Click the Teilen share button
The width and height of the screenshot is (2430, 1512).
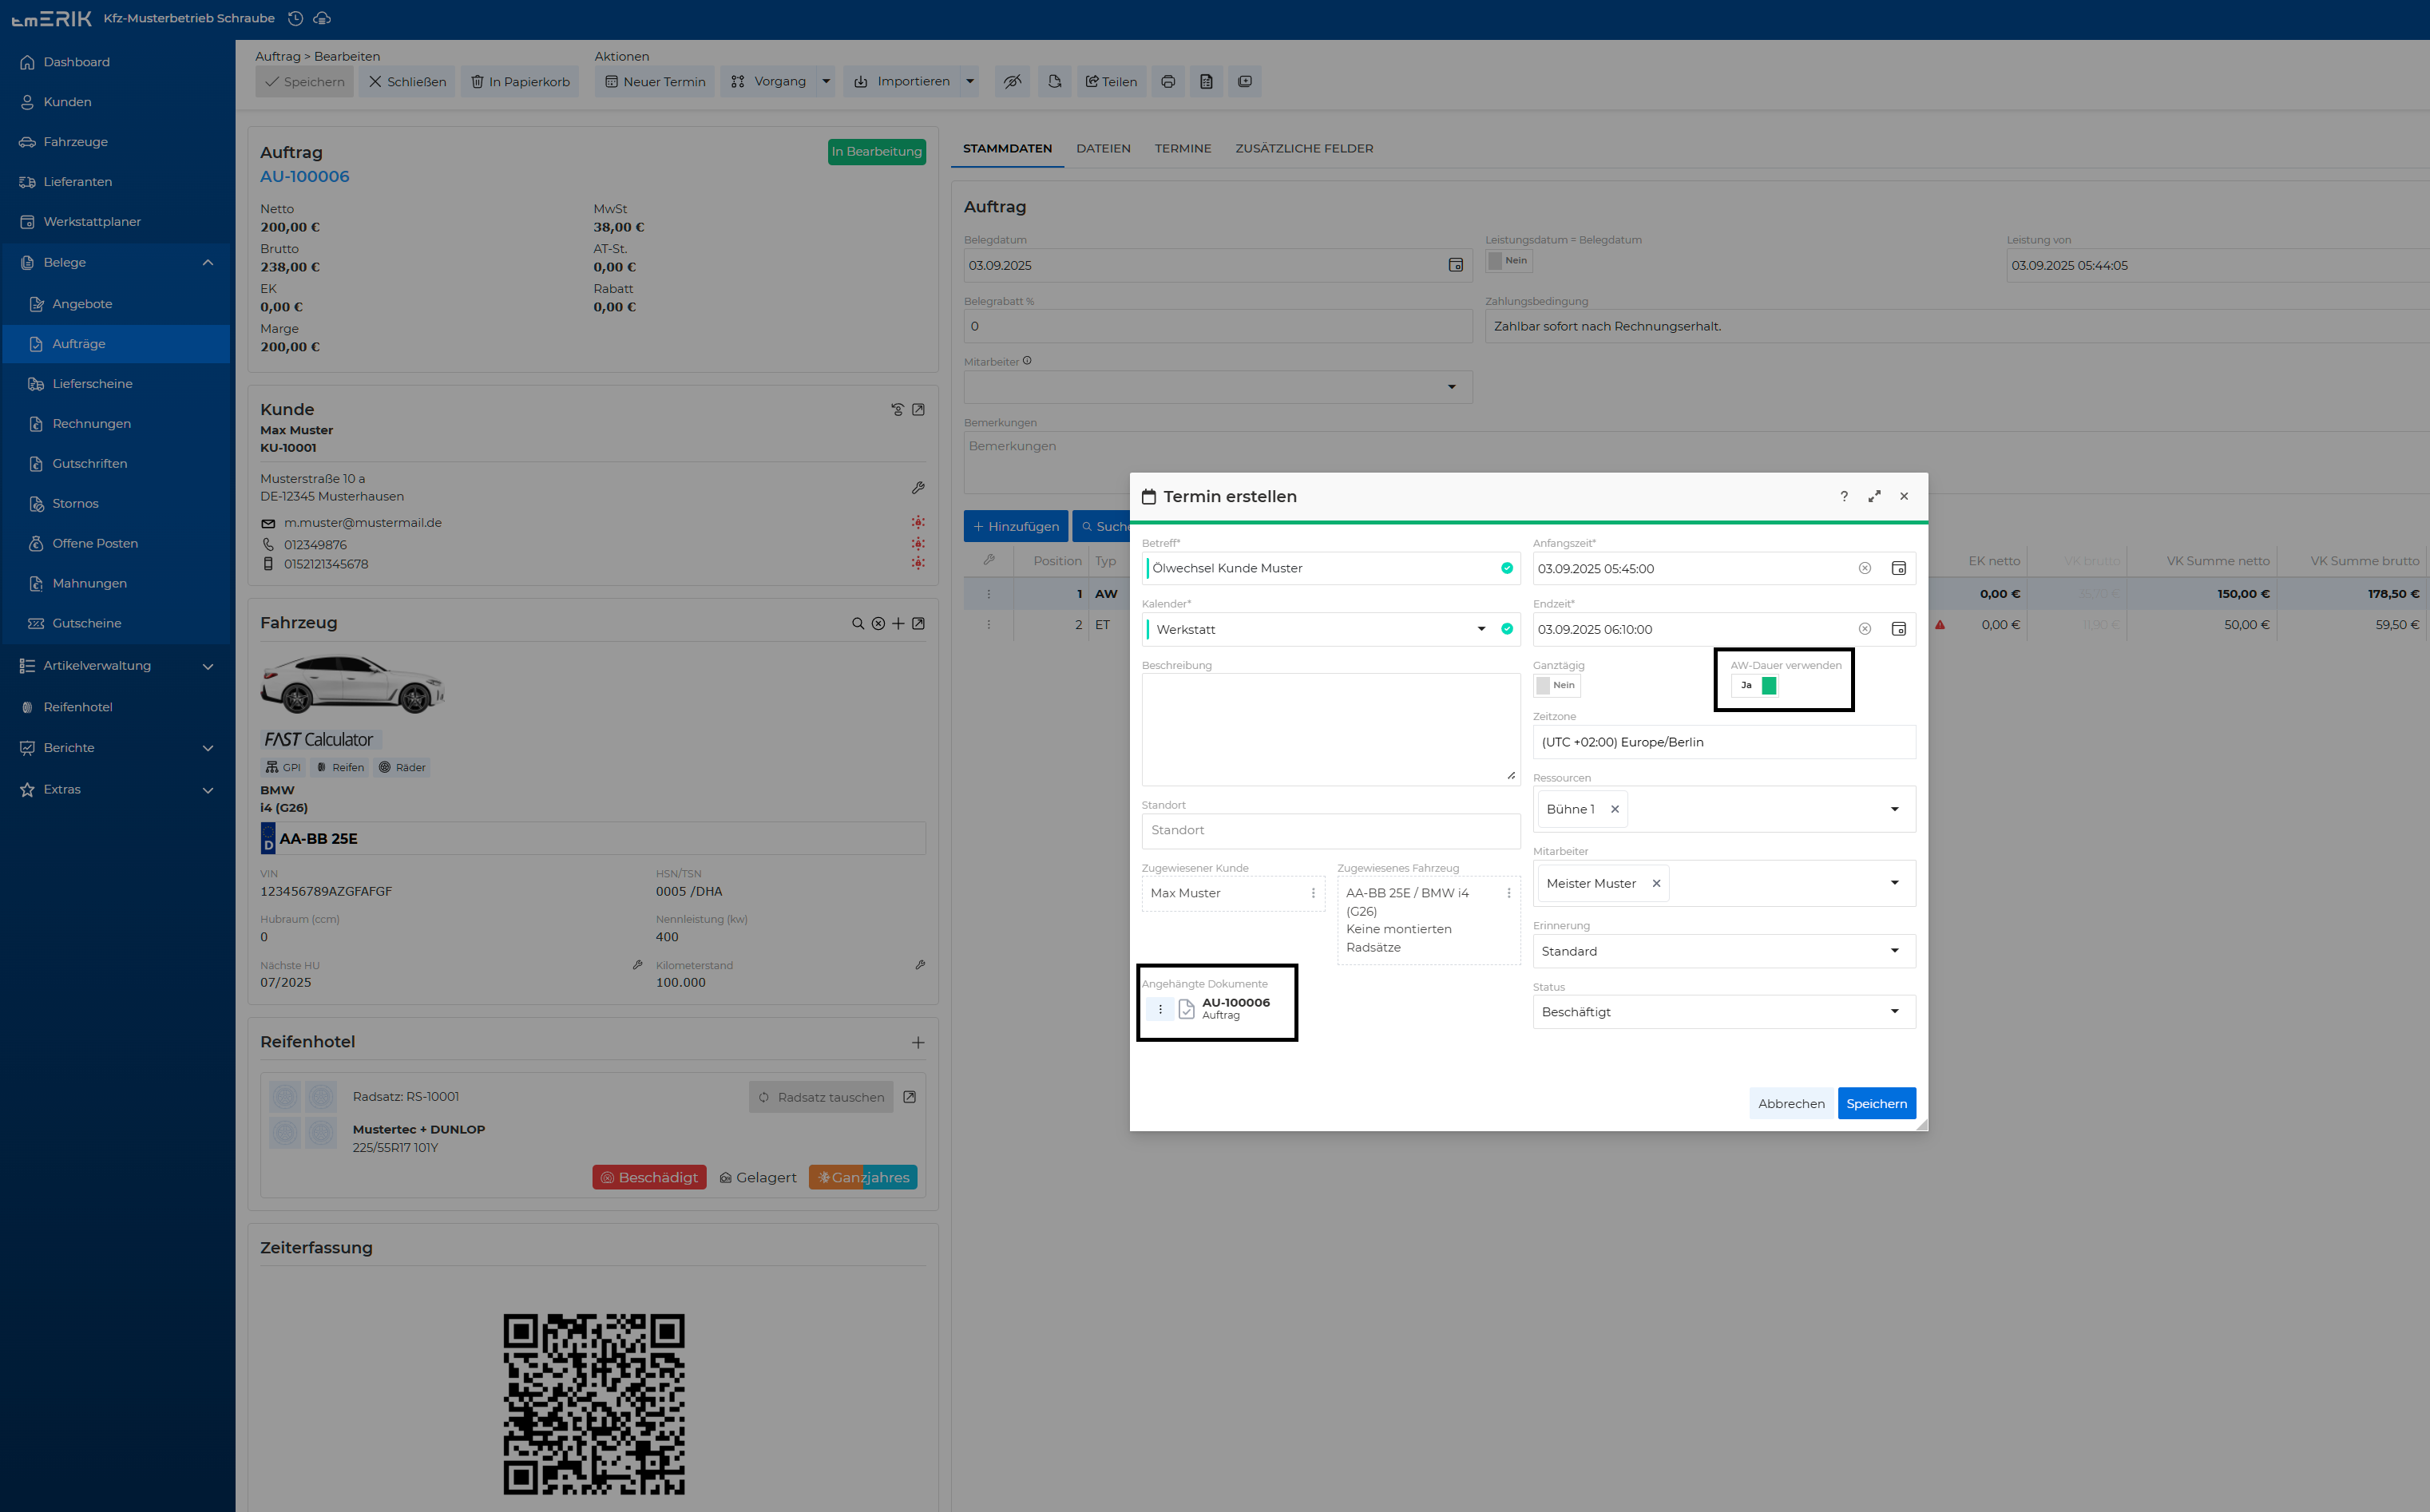pos(1111,82)
